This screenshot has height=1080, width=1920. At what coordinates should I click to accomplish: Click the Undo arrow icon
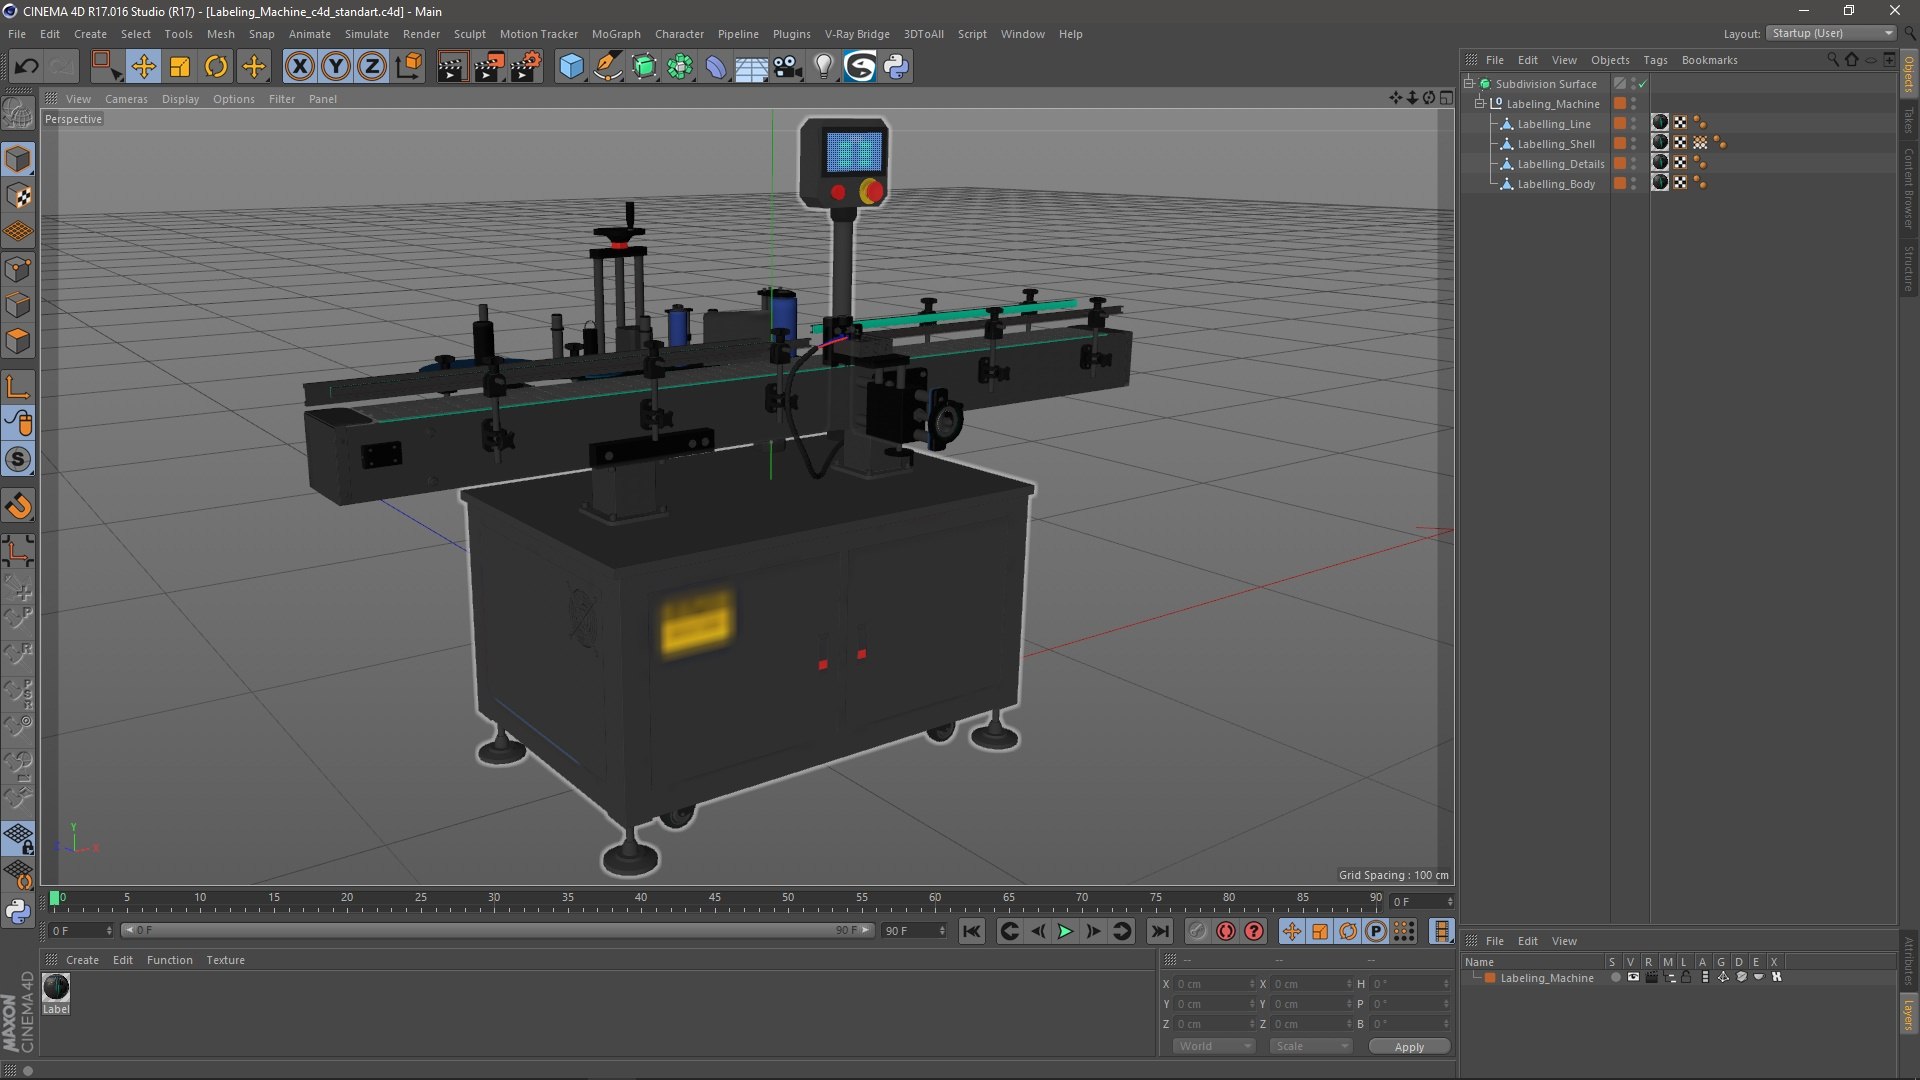[x=26, y=67]
